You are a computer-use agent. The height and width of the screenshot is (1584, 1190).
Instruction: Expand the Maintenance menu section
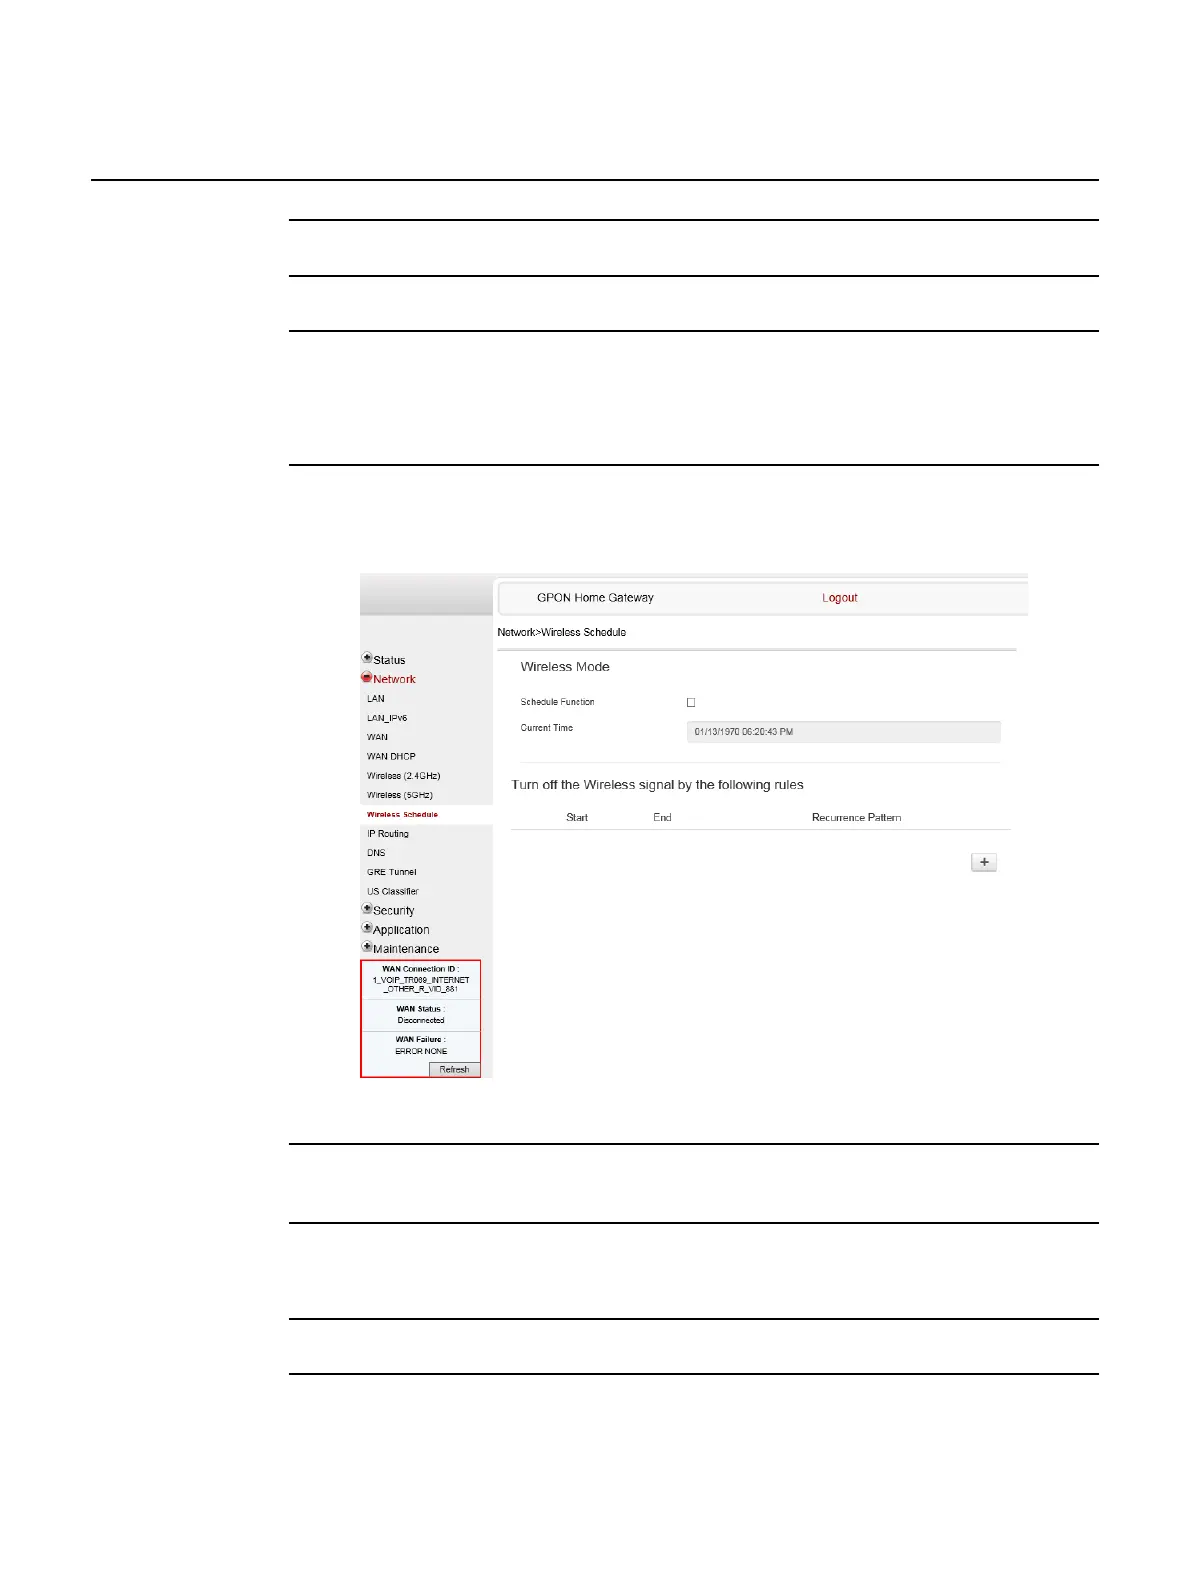click(400, 948)
